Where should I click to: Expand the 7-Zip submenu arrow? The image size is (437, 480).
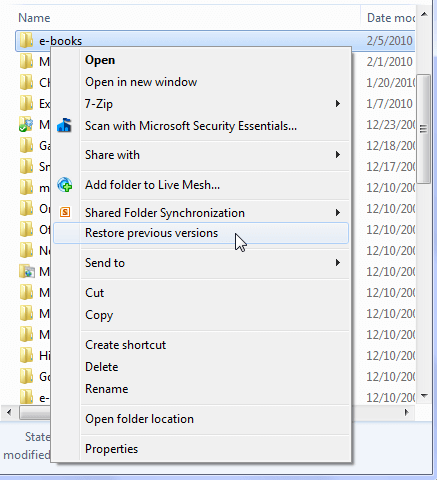338,104
